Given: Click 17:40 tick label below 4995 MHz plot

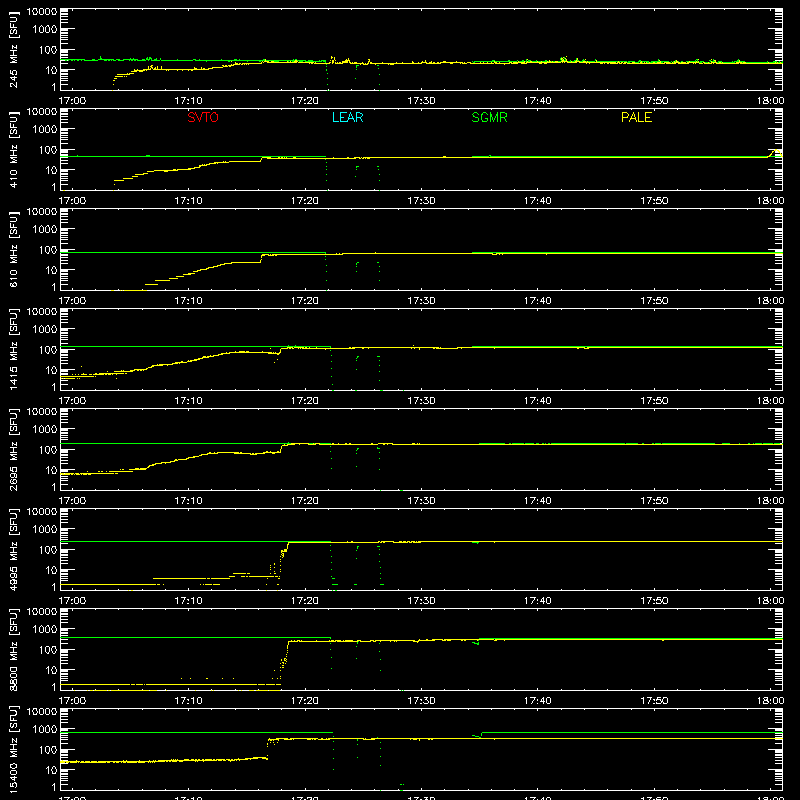Looking at the screenshot, I should coord(538,601).
